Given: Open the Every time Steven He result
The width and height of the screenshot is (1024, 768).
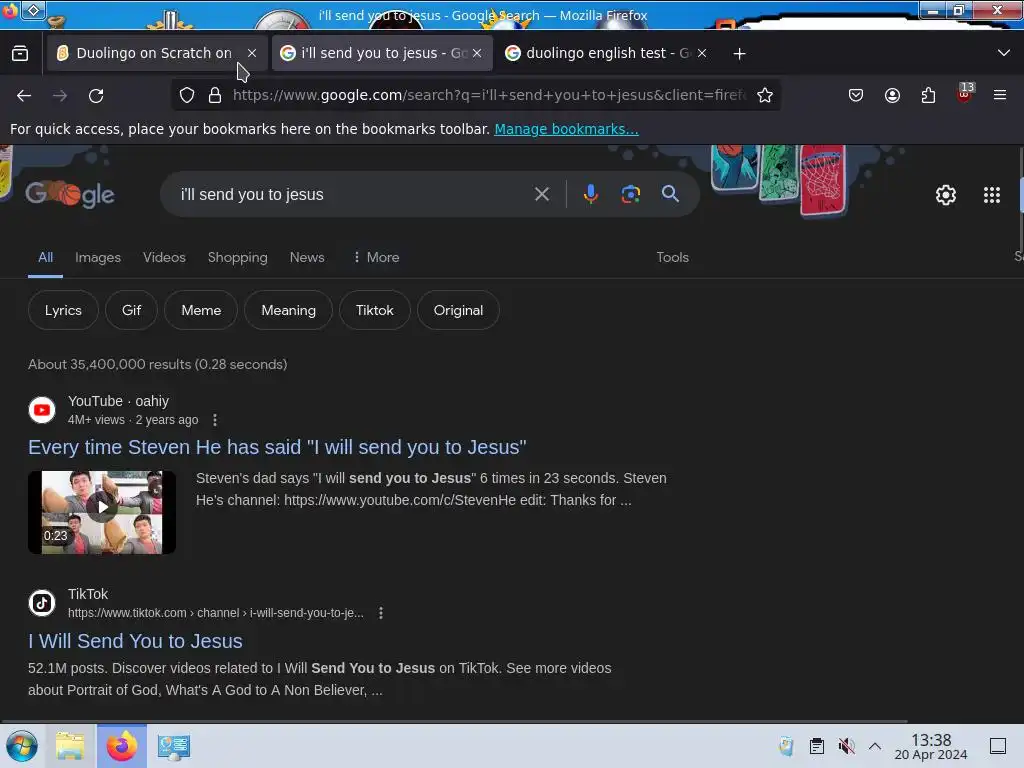Looking at the screenshot, I should pos(277,447).
